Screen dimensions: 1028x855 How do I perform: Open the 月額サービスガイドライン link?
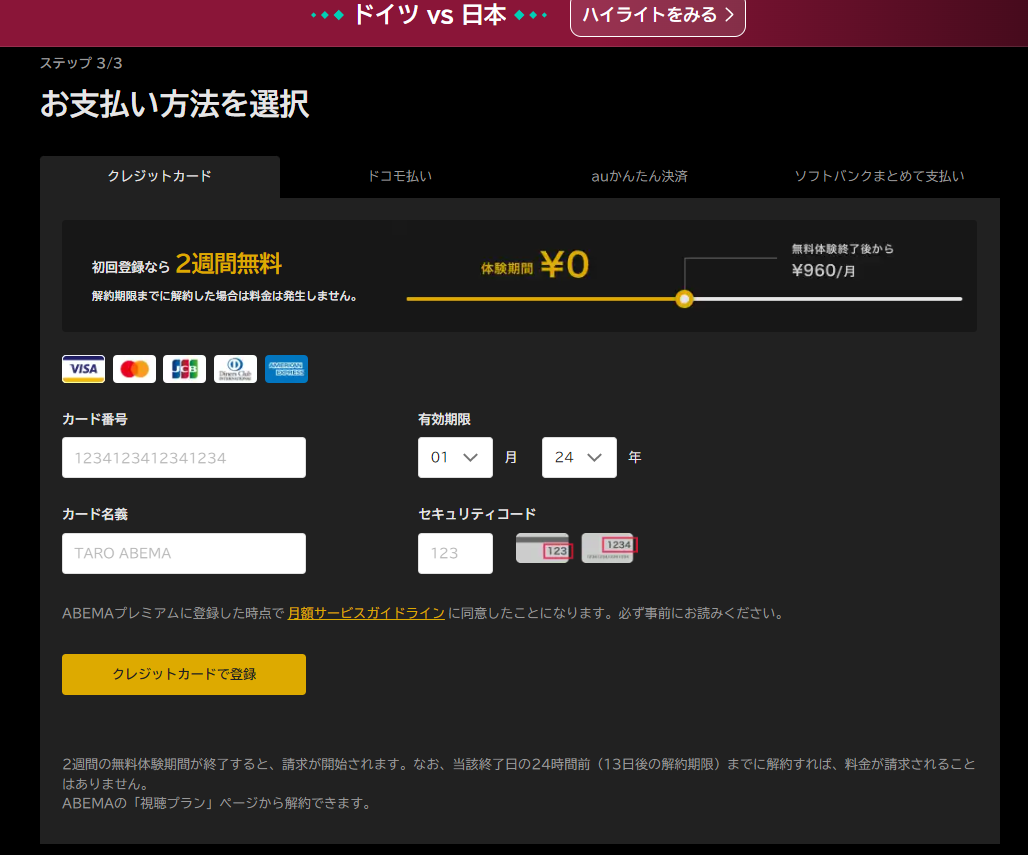coord(366,613)
